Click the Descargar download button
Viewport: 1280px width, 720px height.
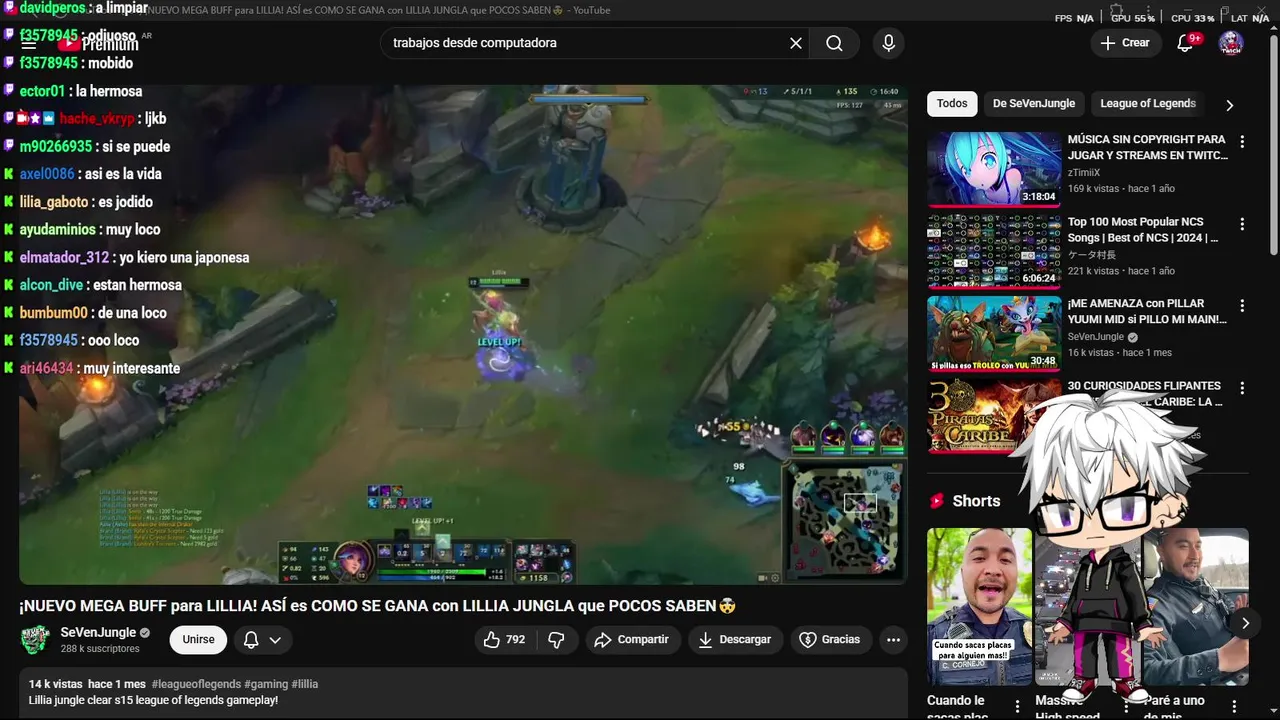(x=735, y=640)
